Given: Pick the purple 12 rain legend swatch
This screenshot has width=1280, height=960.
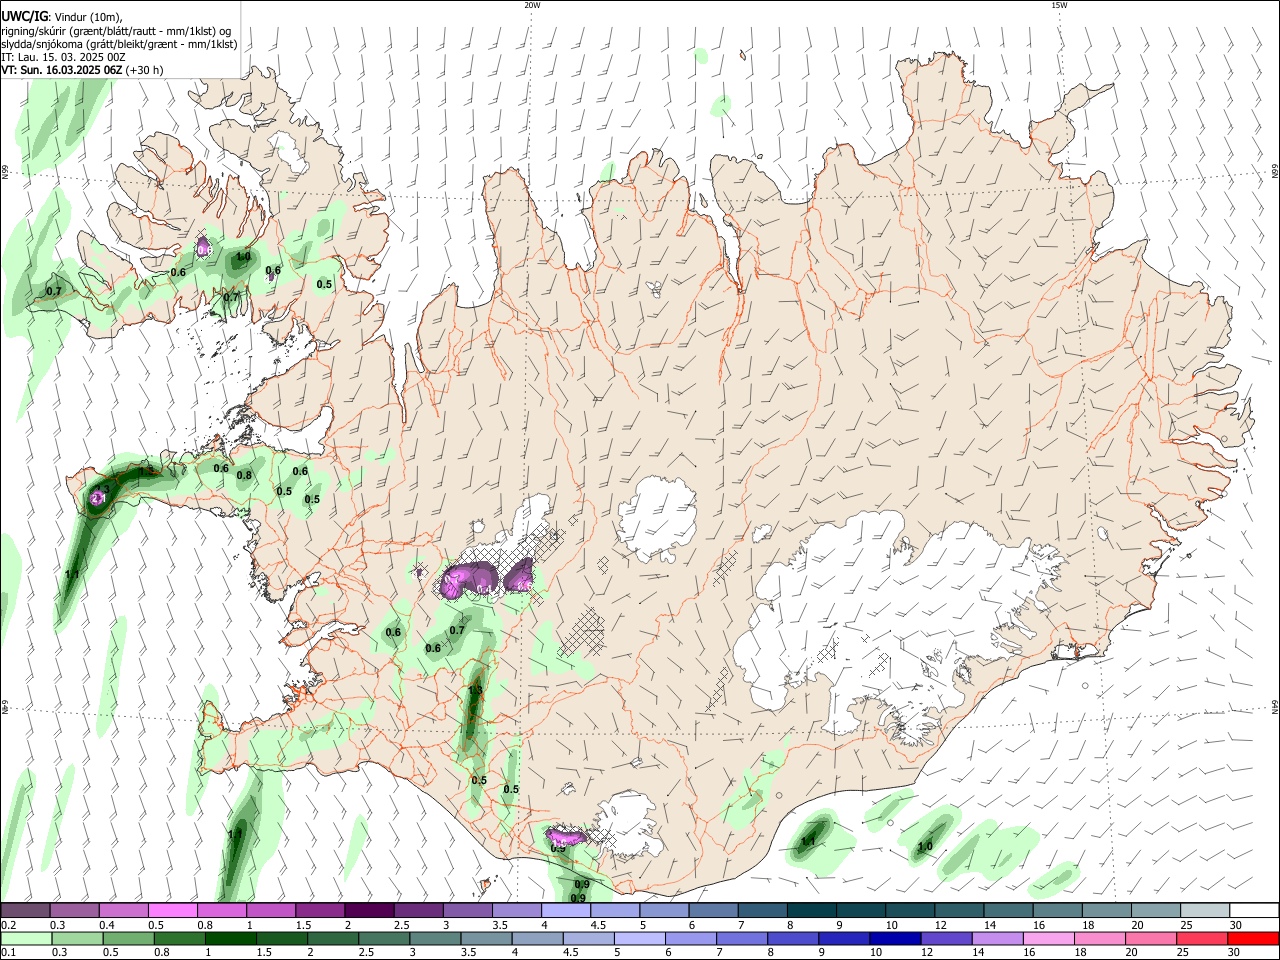Looking at the screenshot, I should click(946, 938).
